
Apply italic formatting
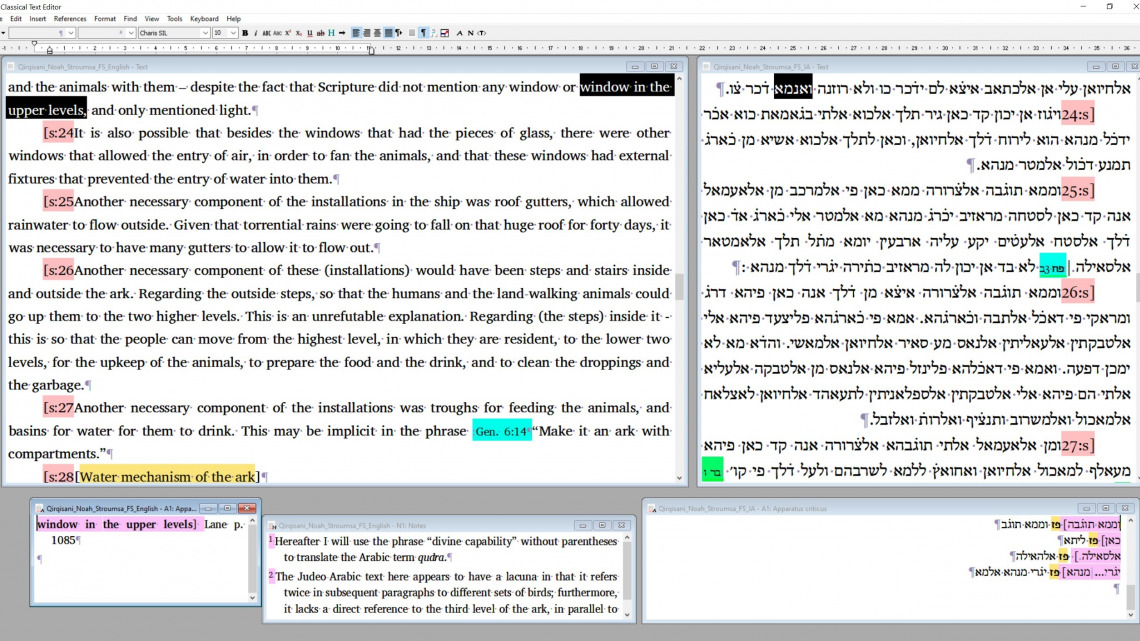(256, 33)
